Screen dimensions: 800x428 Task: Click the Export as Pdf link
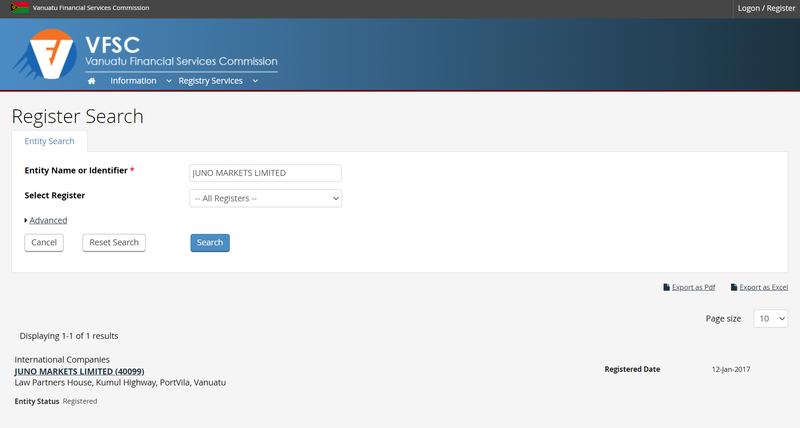coord(693,287)
